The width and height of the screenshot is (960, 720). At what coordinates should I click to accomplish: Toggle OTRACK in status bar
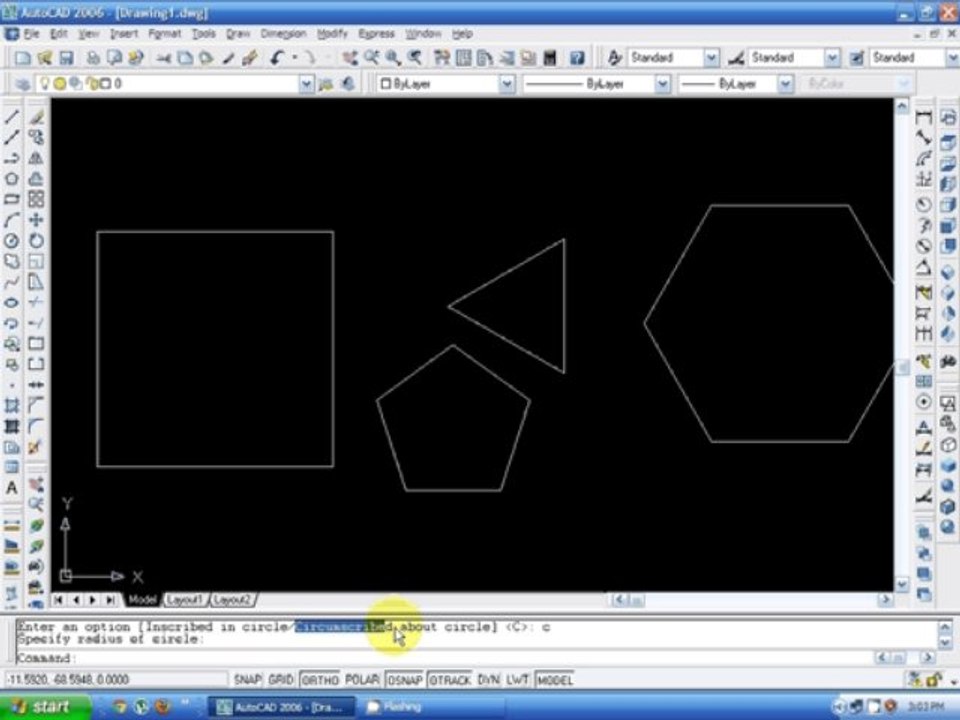450,680
